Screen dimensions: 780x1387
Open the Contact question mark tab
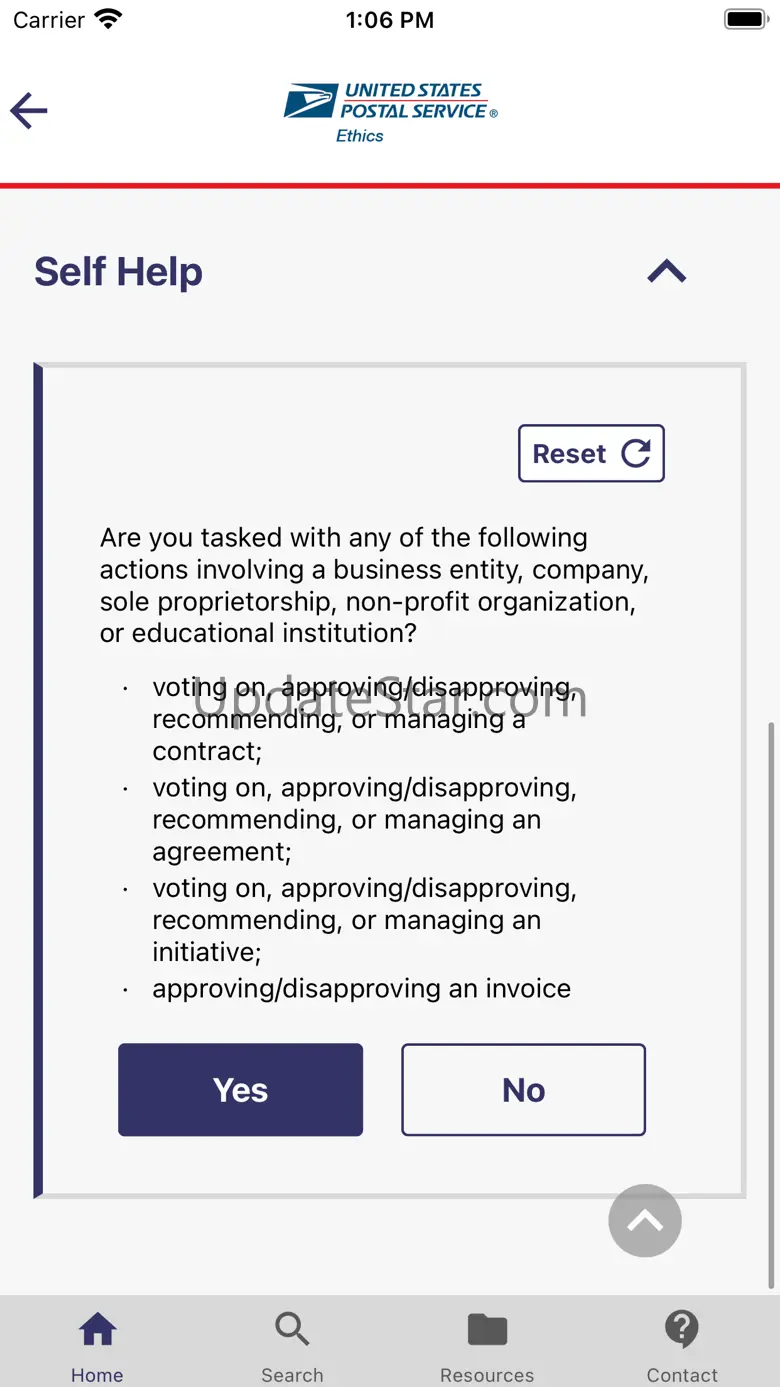681,1330
